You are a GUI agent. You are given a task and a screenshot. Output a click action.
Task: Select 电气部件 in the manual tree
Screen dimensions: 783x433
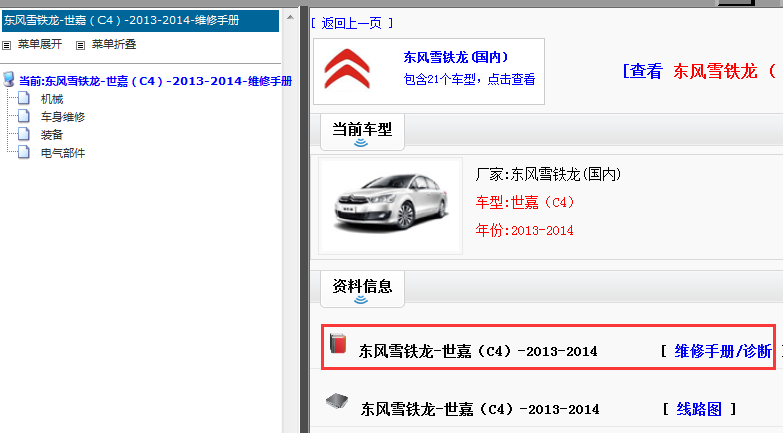[x=63, y=153]
